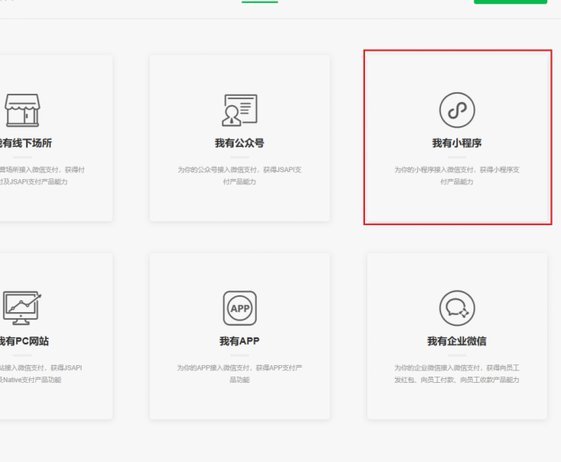
Task: Click the 公众号 JSAPI payment description text
Action: tap(239, 175)
